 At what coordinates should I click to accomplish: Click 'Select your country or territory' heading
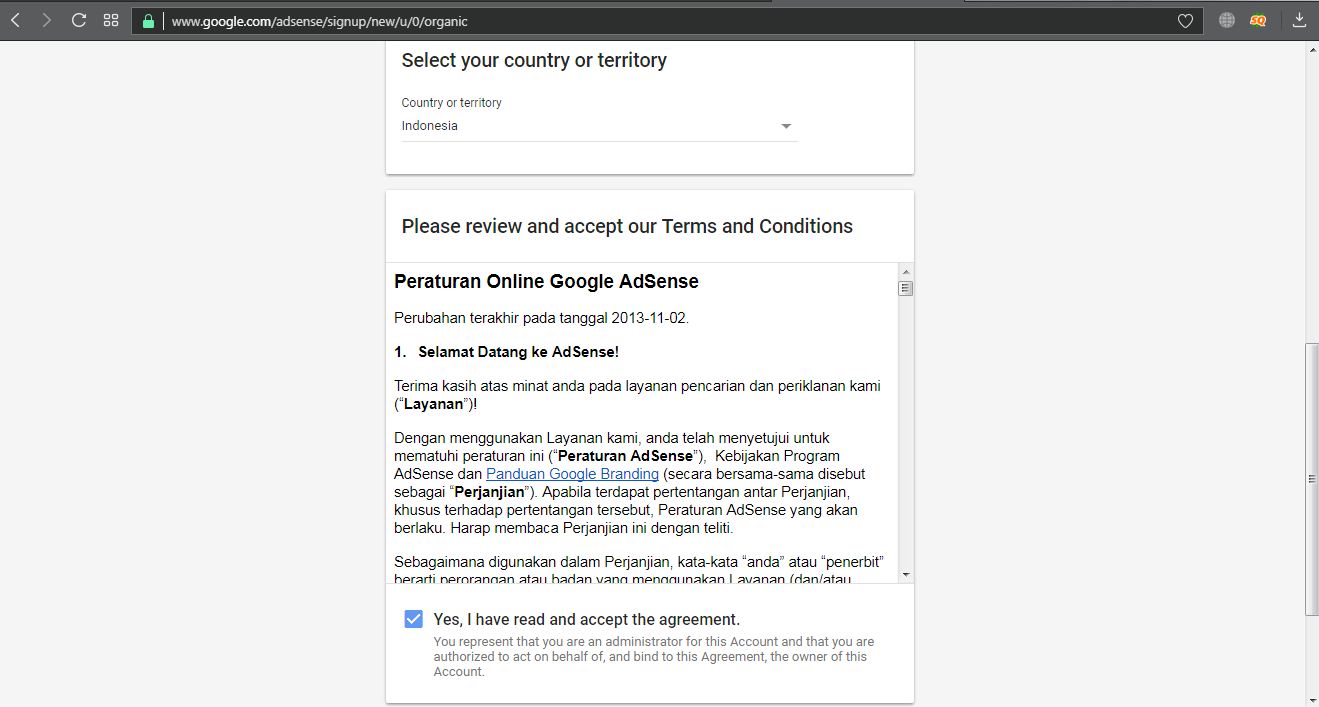[x=534, y=61]
